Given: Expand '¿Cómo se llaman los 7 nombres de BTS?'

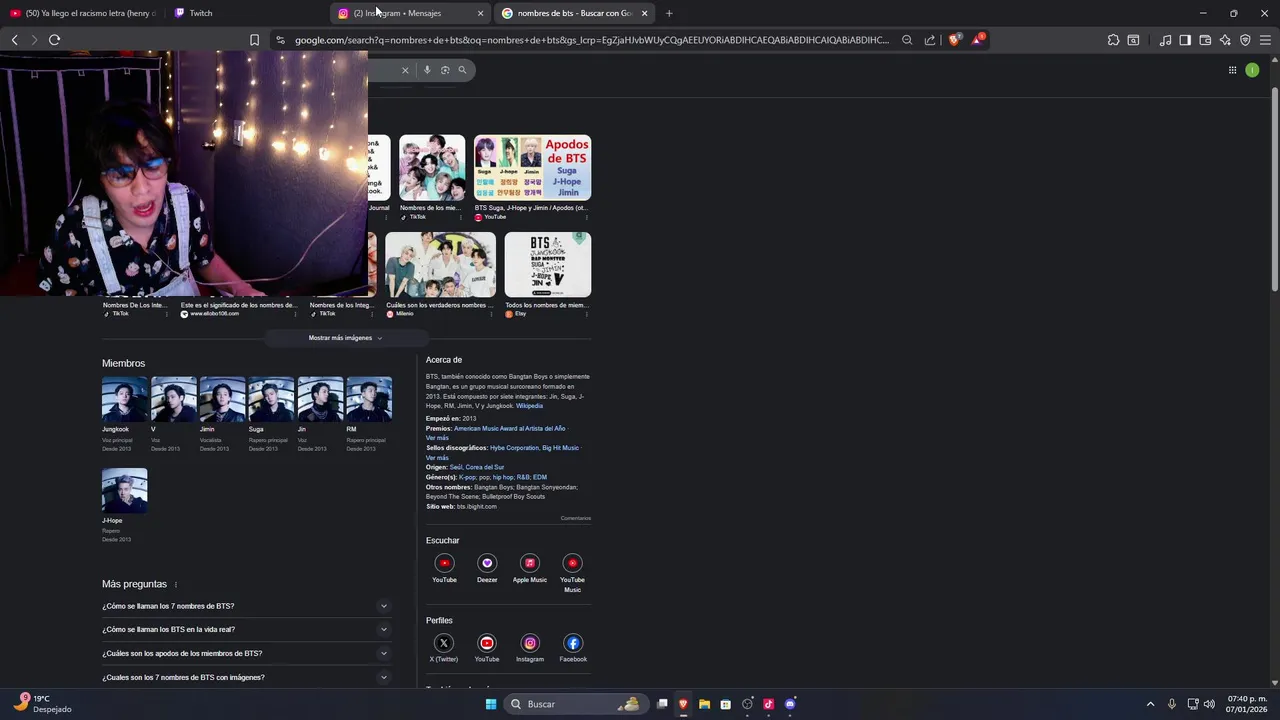Looking at the screenshot, I should click(246, 606).
